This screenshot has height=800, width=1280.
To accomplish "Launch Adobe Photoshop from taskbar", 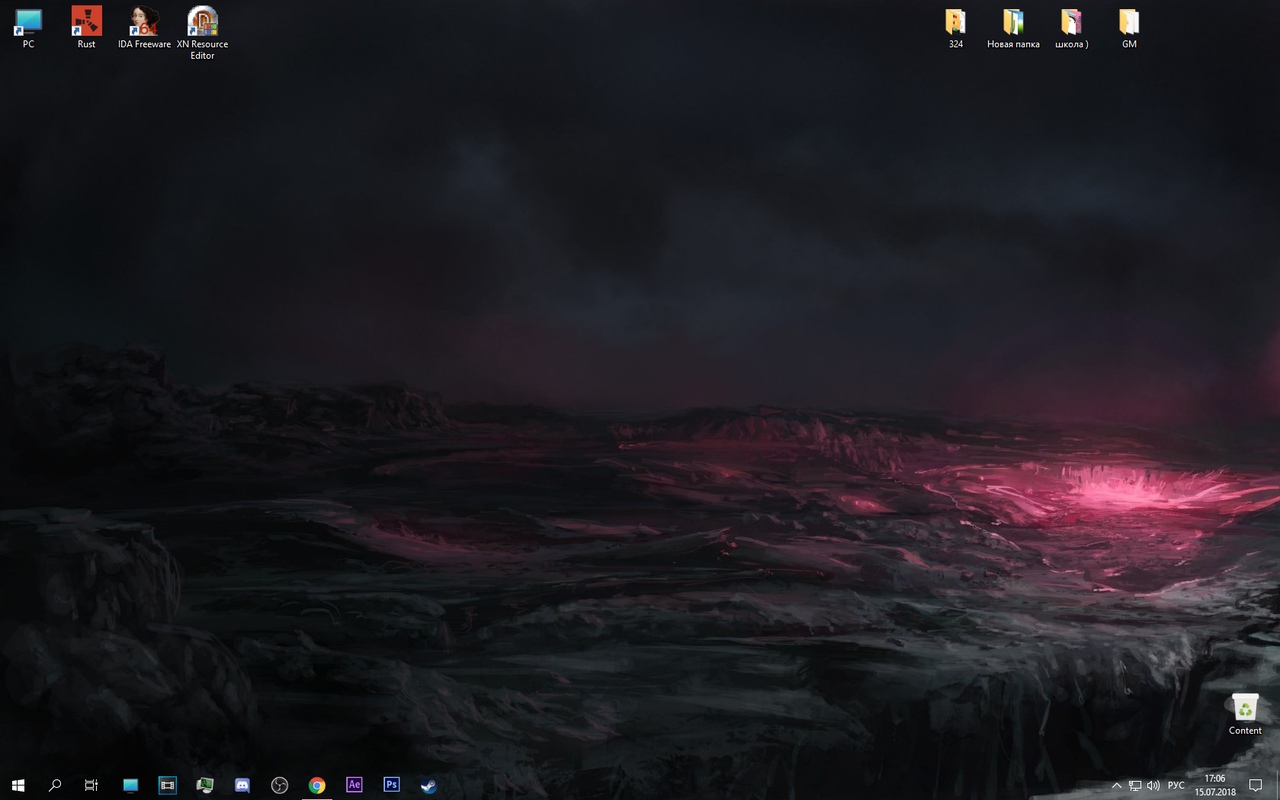I will pyautogui.click(x=392, y=785).
